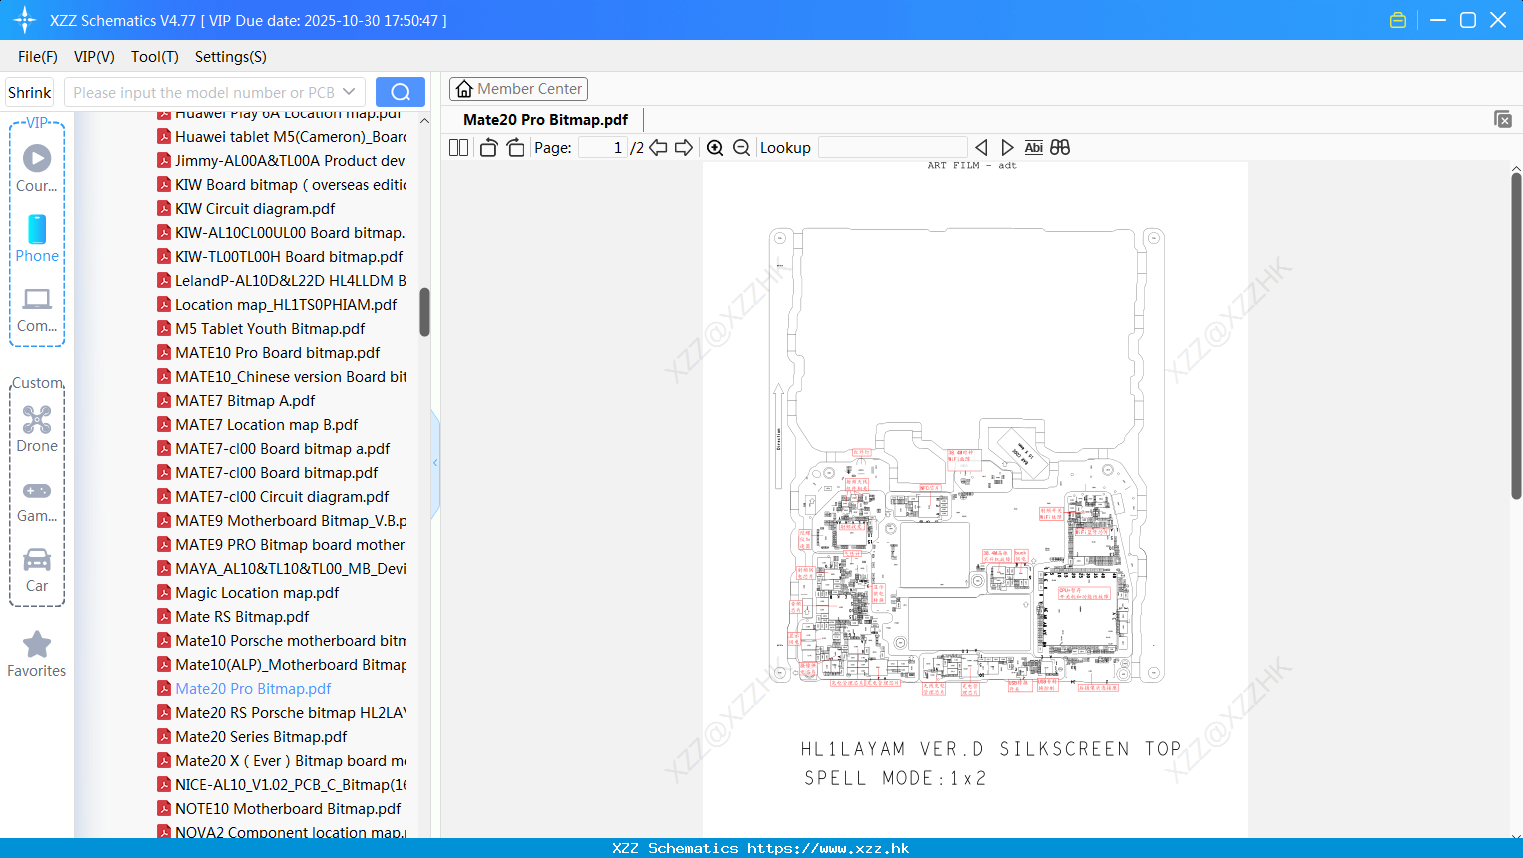Open MATE10 Pro Board bitmap.pdf
Viewport: 1523px width, 858px height.
point(268,353)
